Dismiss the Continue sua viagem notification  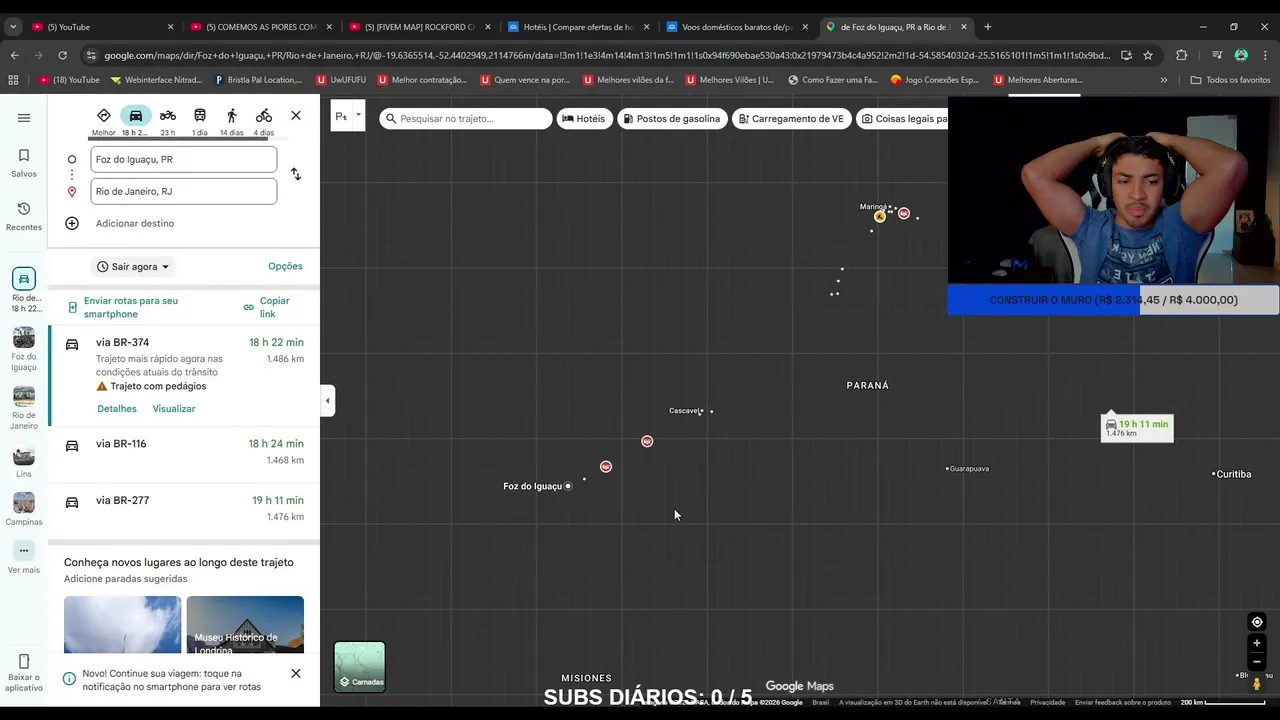[x=296, y=673]
